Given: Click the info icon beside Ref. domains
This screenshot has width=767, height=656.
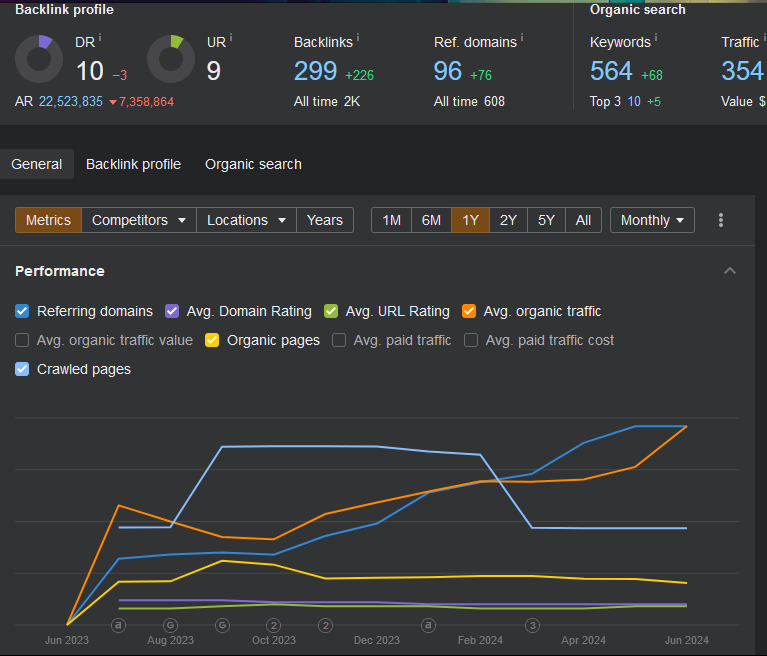Looking at the screenshot, I should 522,38.
